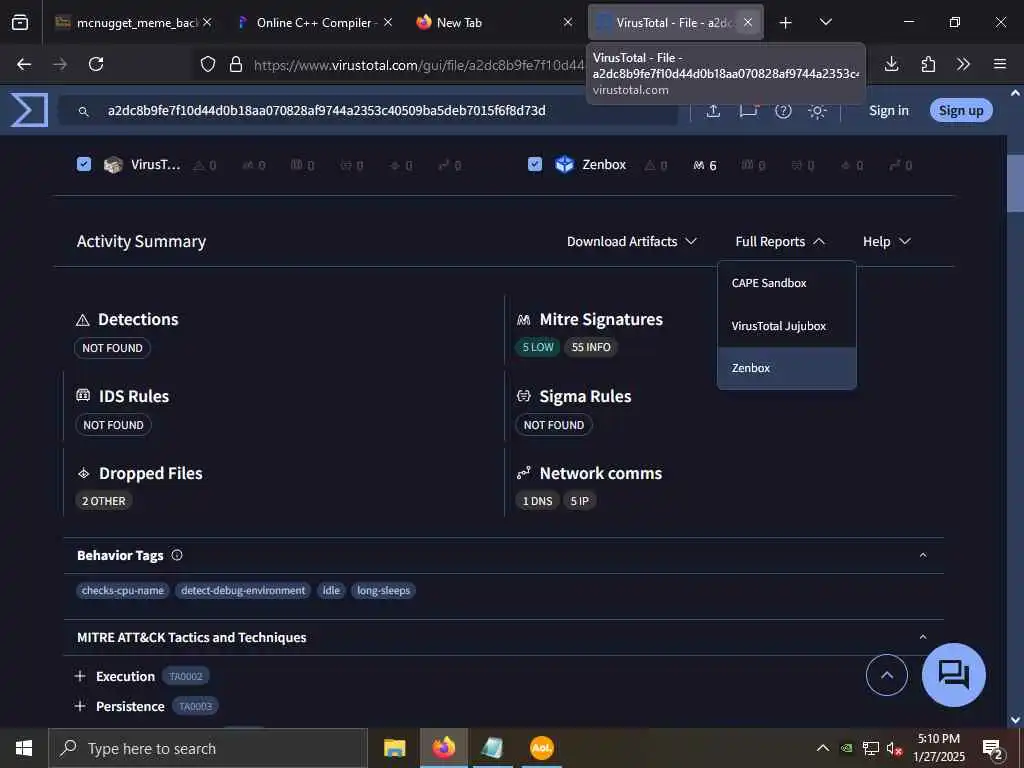Click the site padlock icon
Screen dimensions: 1024x768
(x=236, y=64)
